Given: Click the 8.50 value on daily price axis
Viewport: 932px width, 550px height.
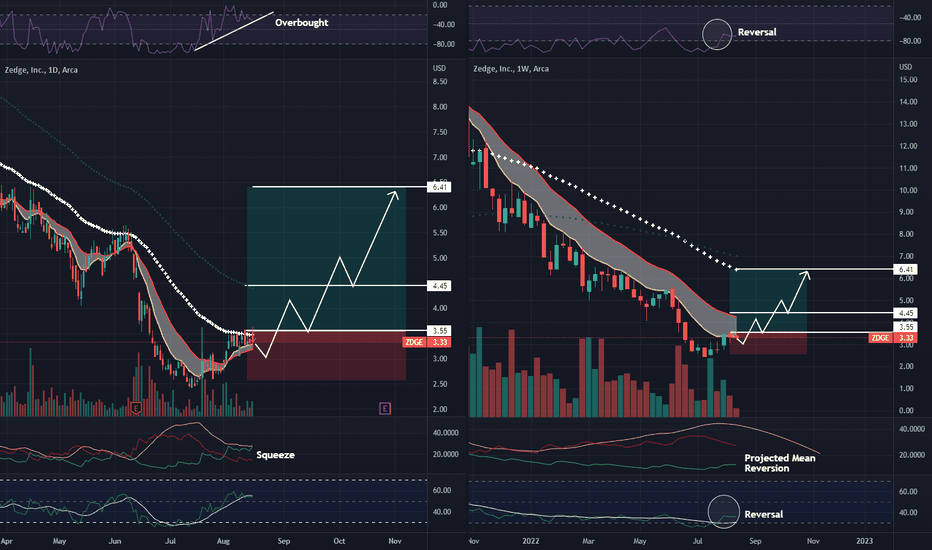Looking at the screenshot, I should (x=440, y=81).
